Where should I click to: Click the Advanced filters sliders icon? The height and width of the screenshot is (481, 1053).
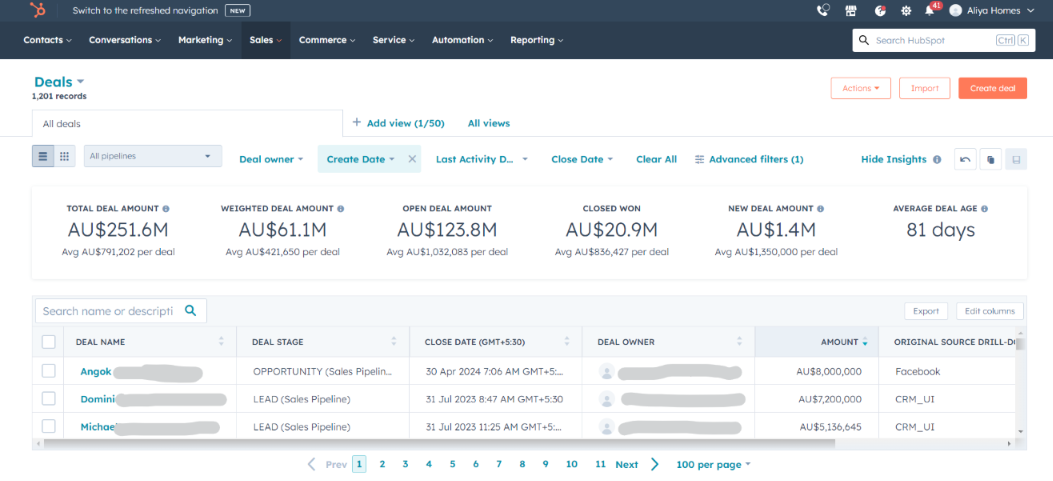point(700,159)
